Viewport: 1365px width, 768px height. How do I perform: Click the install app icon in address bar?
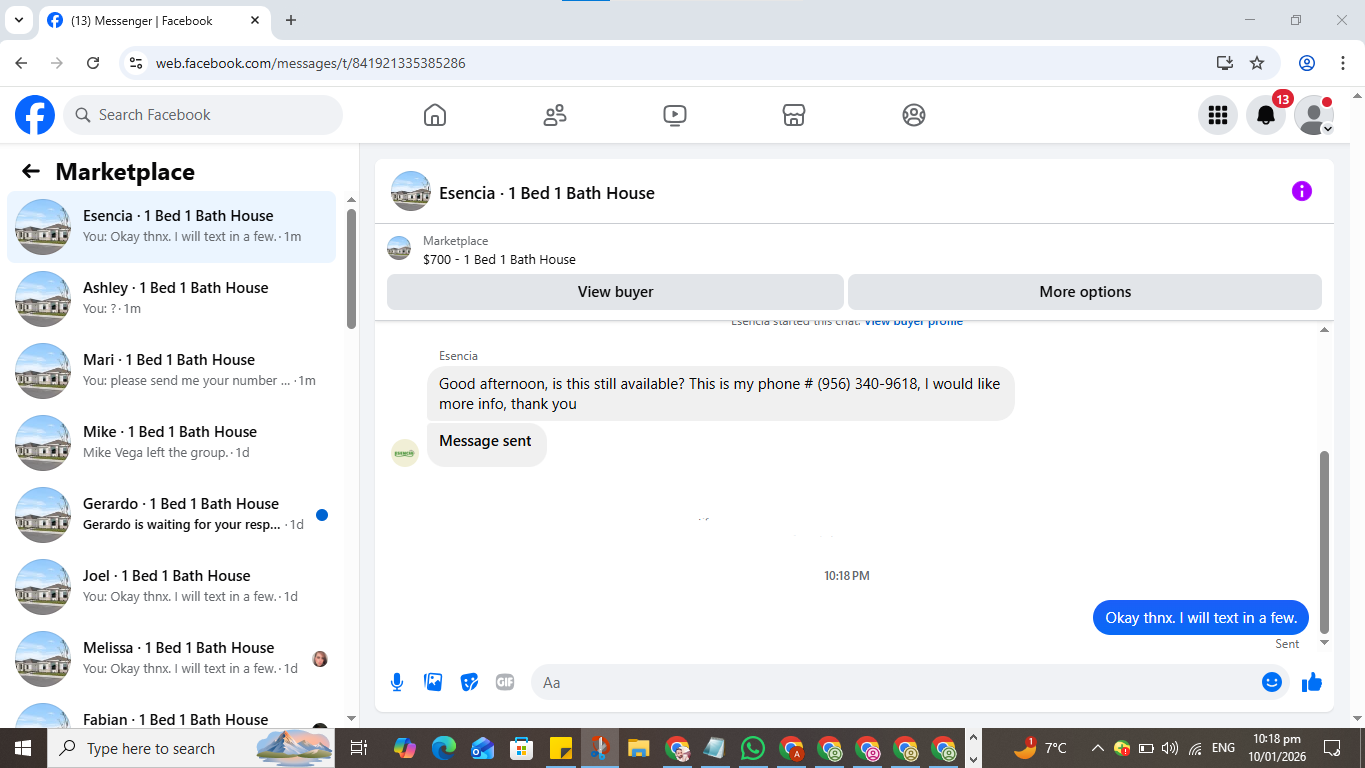pyautogui.click(x=1225, y=63)
